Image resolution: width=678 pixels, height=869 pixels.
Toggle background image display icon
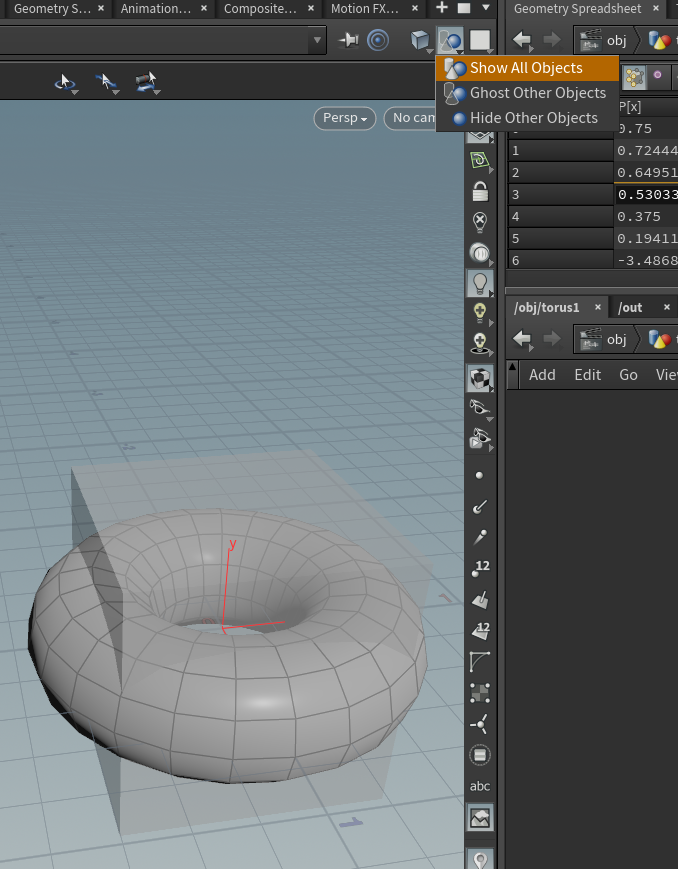pos(480,818)
